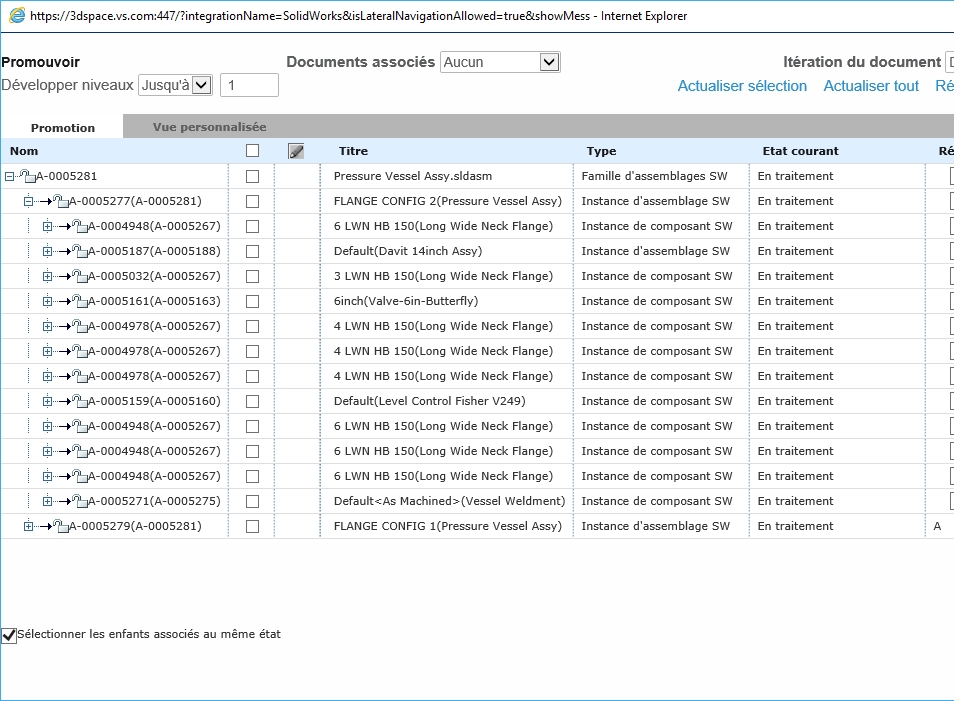Check the box for FLANGE CONFIG 2 row
Viewport: 954px width, 701px height.
pyautogui.click(x=252, y=201)
